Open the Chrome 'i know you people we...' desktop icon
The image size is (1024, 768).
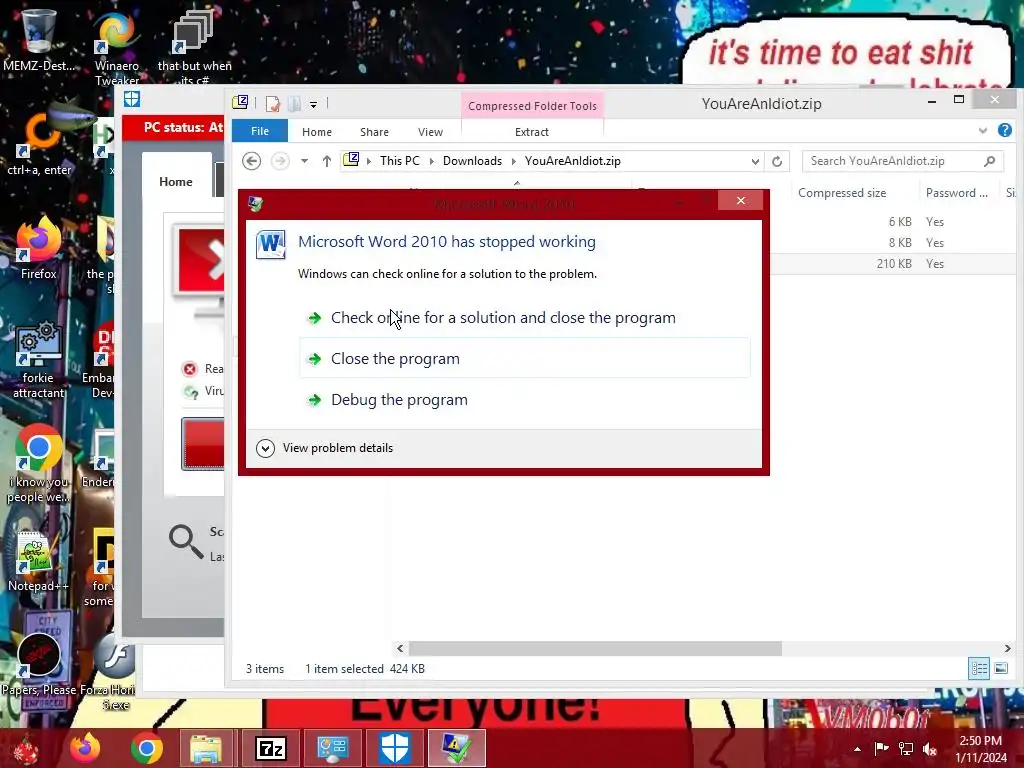point(38,462)
